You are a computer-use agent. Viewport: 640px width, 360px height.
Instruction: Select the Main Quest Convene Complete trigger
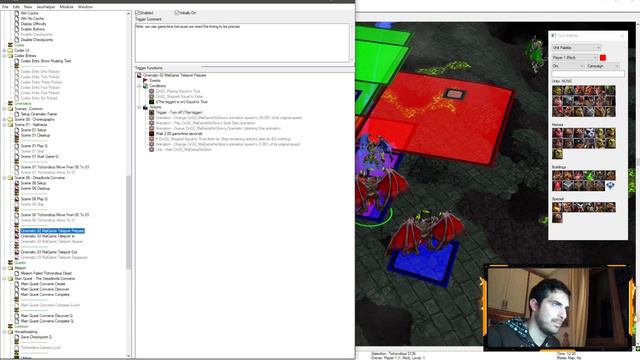(x=45, y=295)
